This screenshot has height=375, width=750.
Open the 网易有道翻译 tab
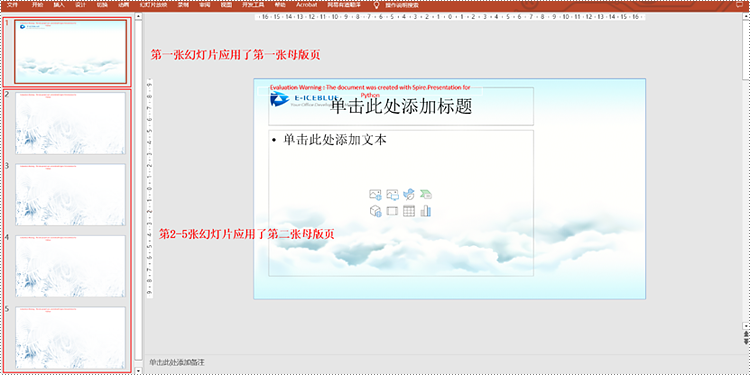point(344,5)
